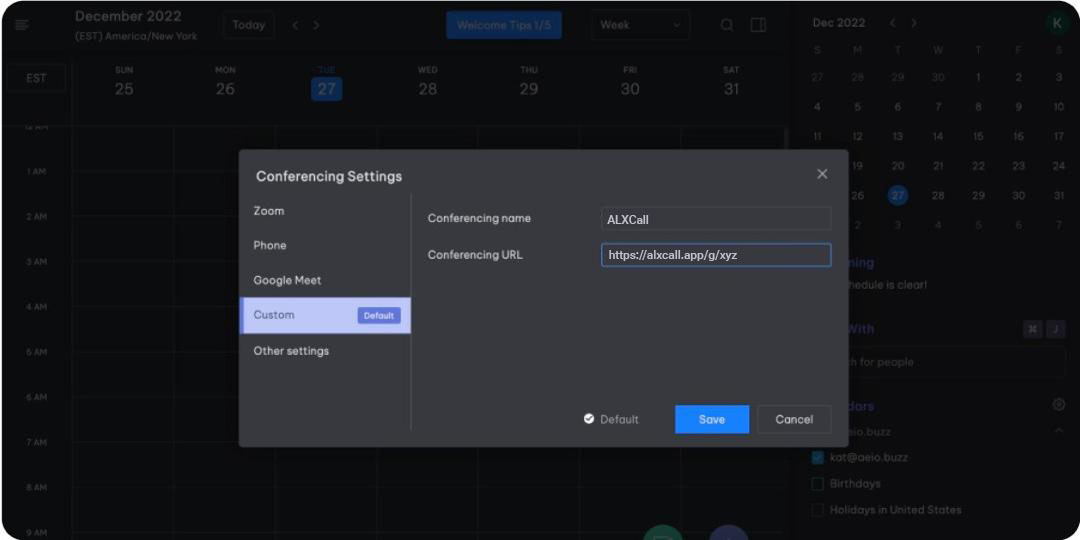Image resolution: width=1080 pixels, height=540 pixels.
Task: Enable the Birthdays calendar checkbox
Action: coord(817,484)
